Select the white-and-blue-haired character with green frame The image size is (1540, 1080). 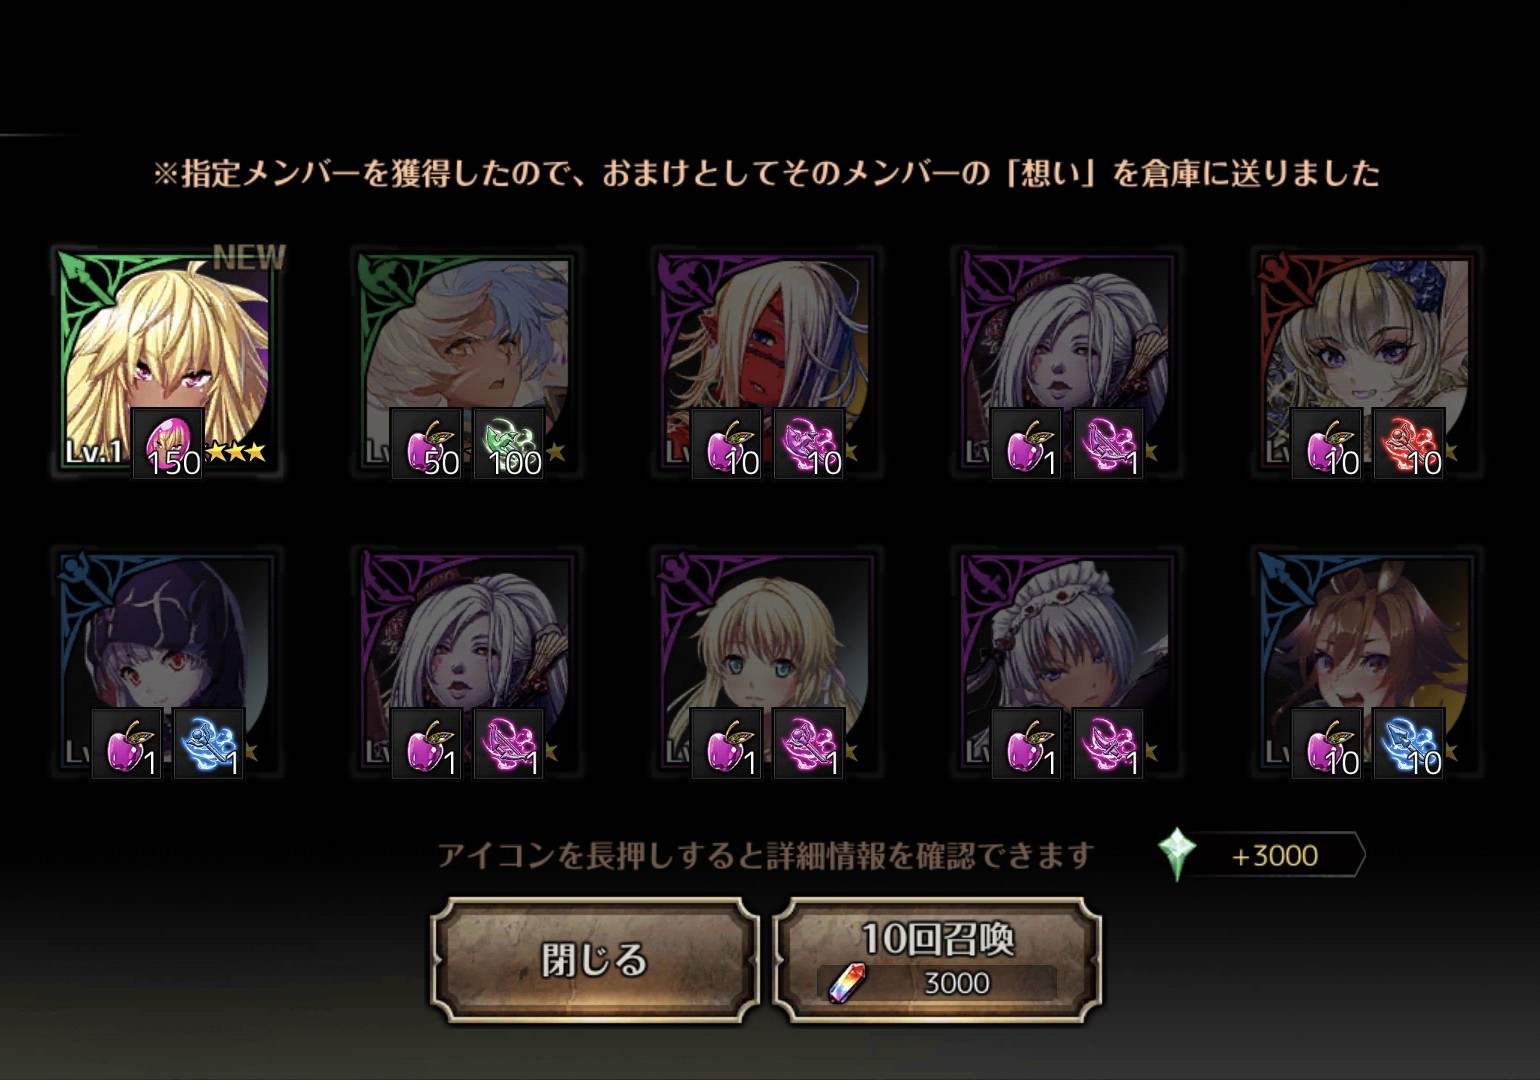pyautogui.click(x=466, y=359)
